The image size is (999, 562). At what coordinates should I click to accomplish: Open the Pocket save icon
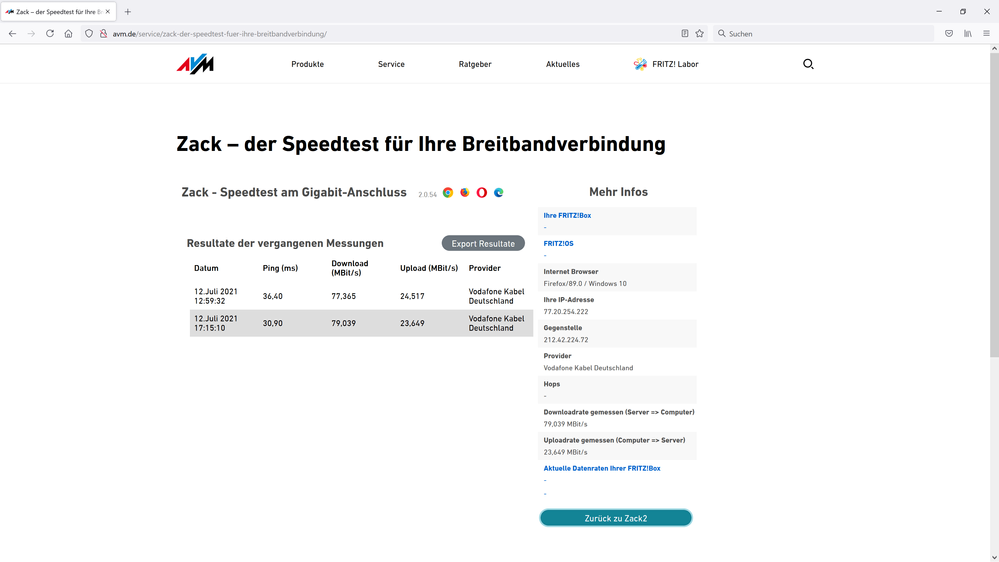[x=949, y=34]
